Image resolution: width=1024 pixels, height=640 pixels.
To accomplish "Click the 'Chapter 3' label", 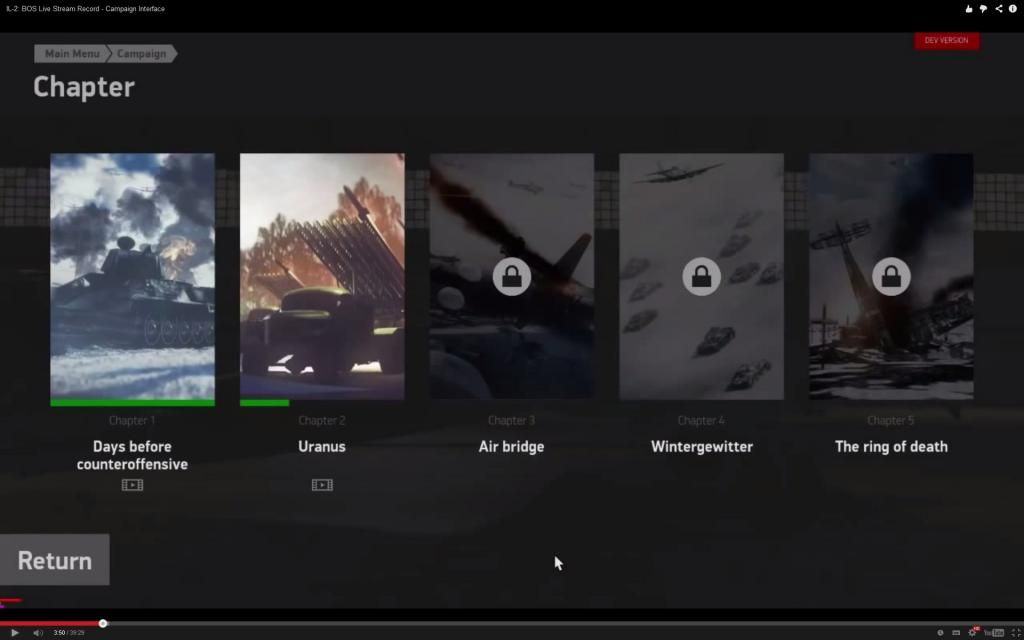I will [x=511, y=421].
